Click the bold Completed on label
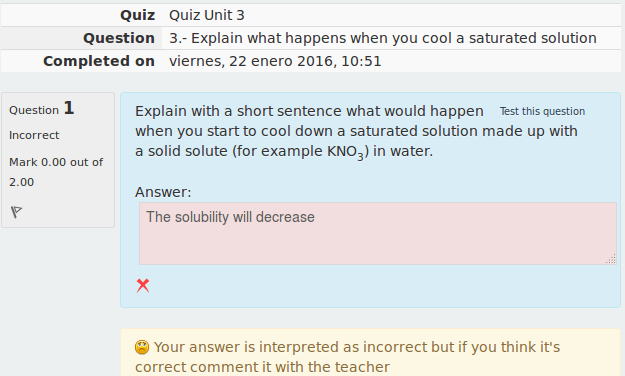 click(x=99, y=61)
